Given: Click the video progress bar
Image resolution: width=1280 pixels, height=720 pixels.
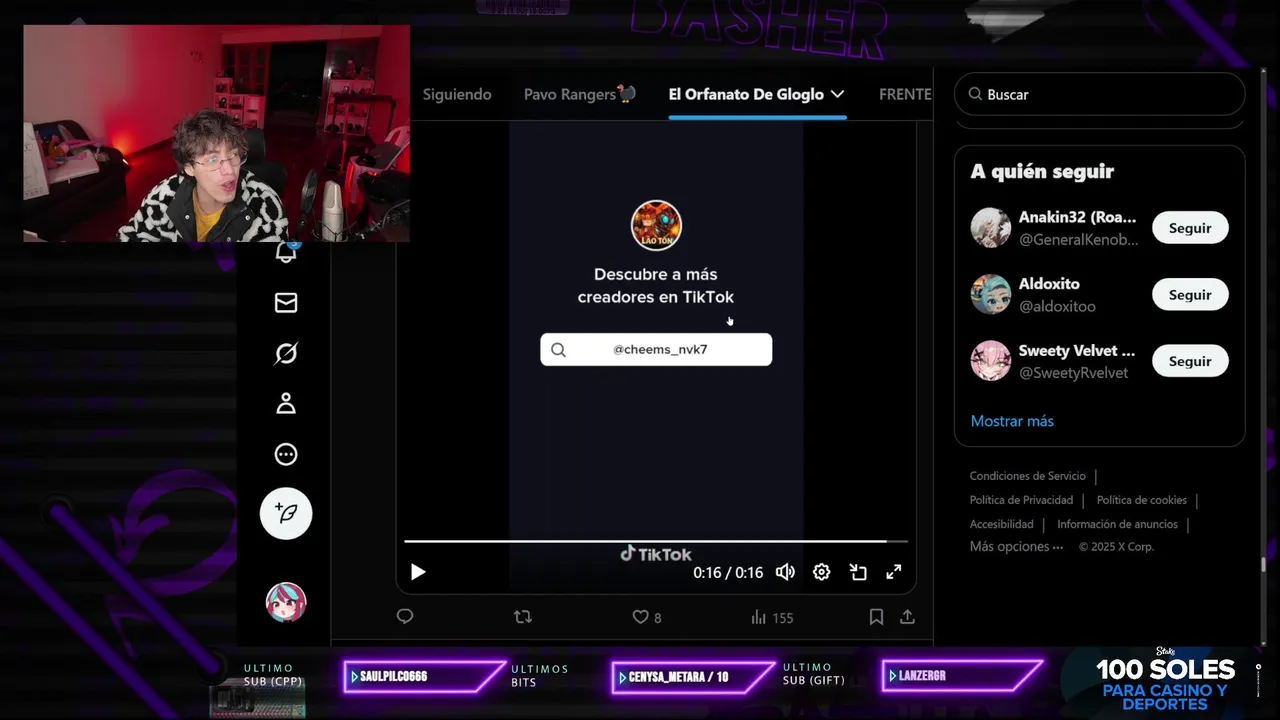Looking at the screenshot, I should point(655,541).
